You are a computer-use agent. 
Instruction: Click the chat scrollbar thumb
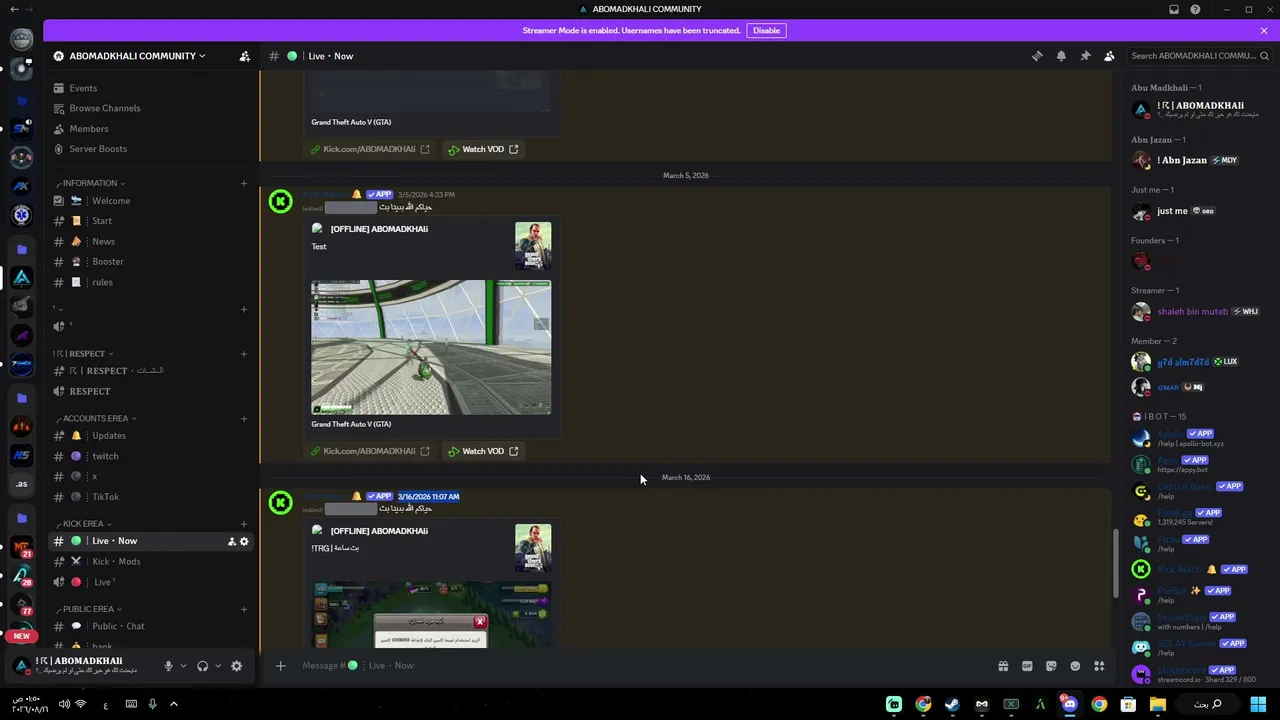(x=1115, y=564)
